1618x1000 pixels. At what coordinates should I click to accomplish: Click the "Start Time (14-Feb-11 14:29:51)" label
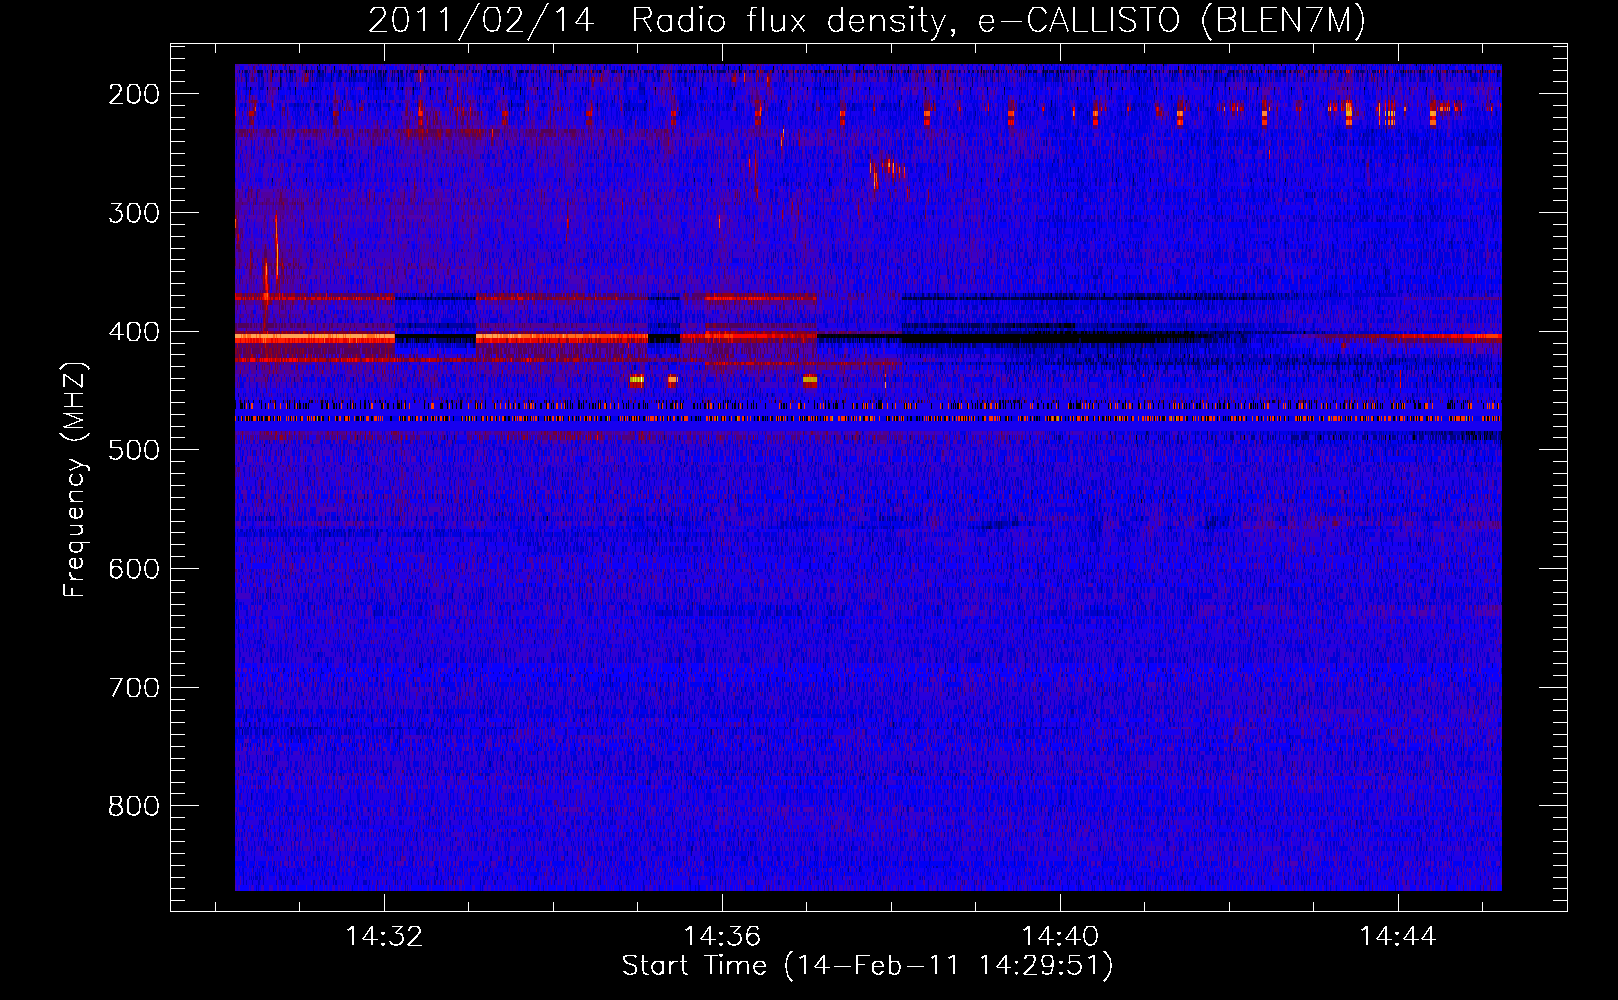[x=867, y=966]
